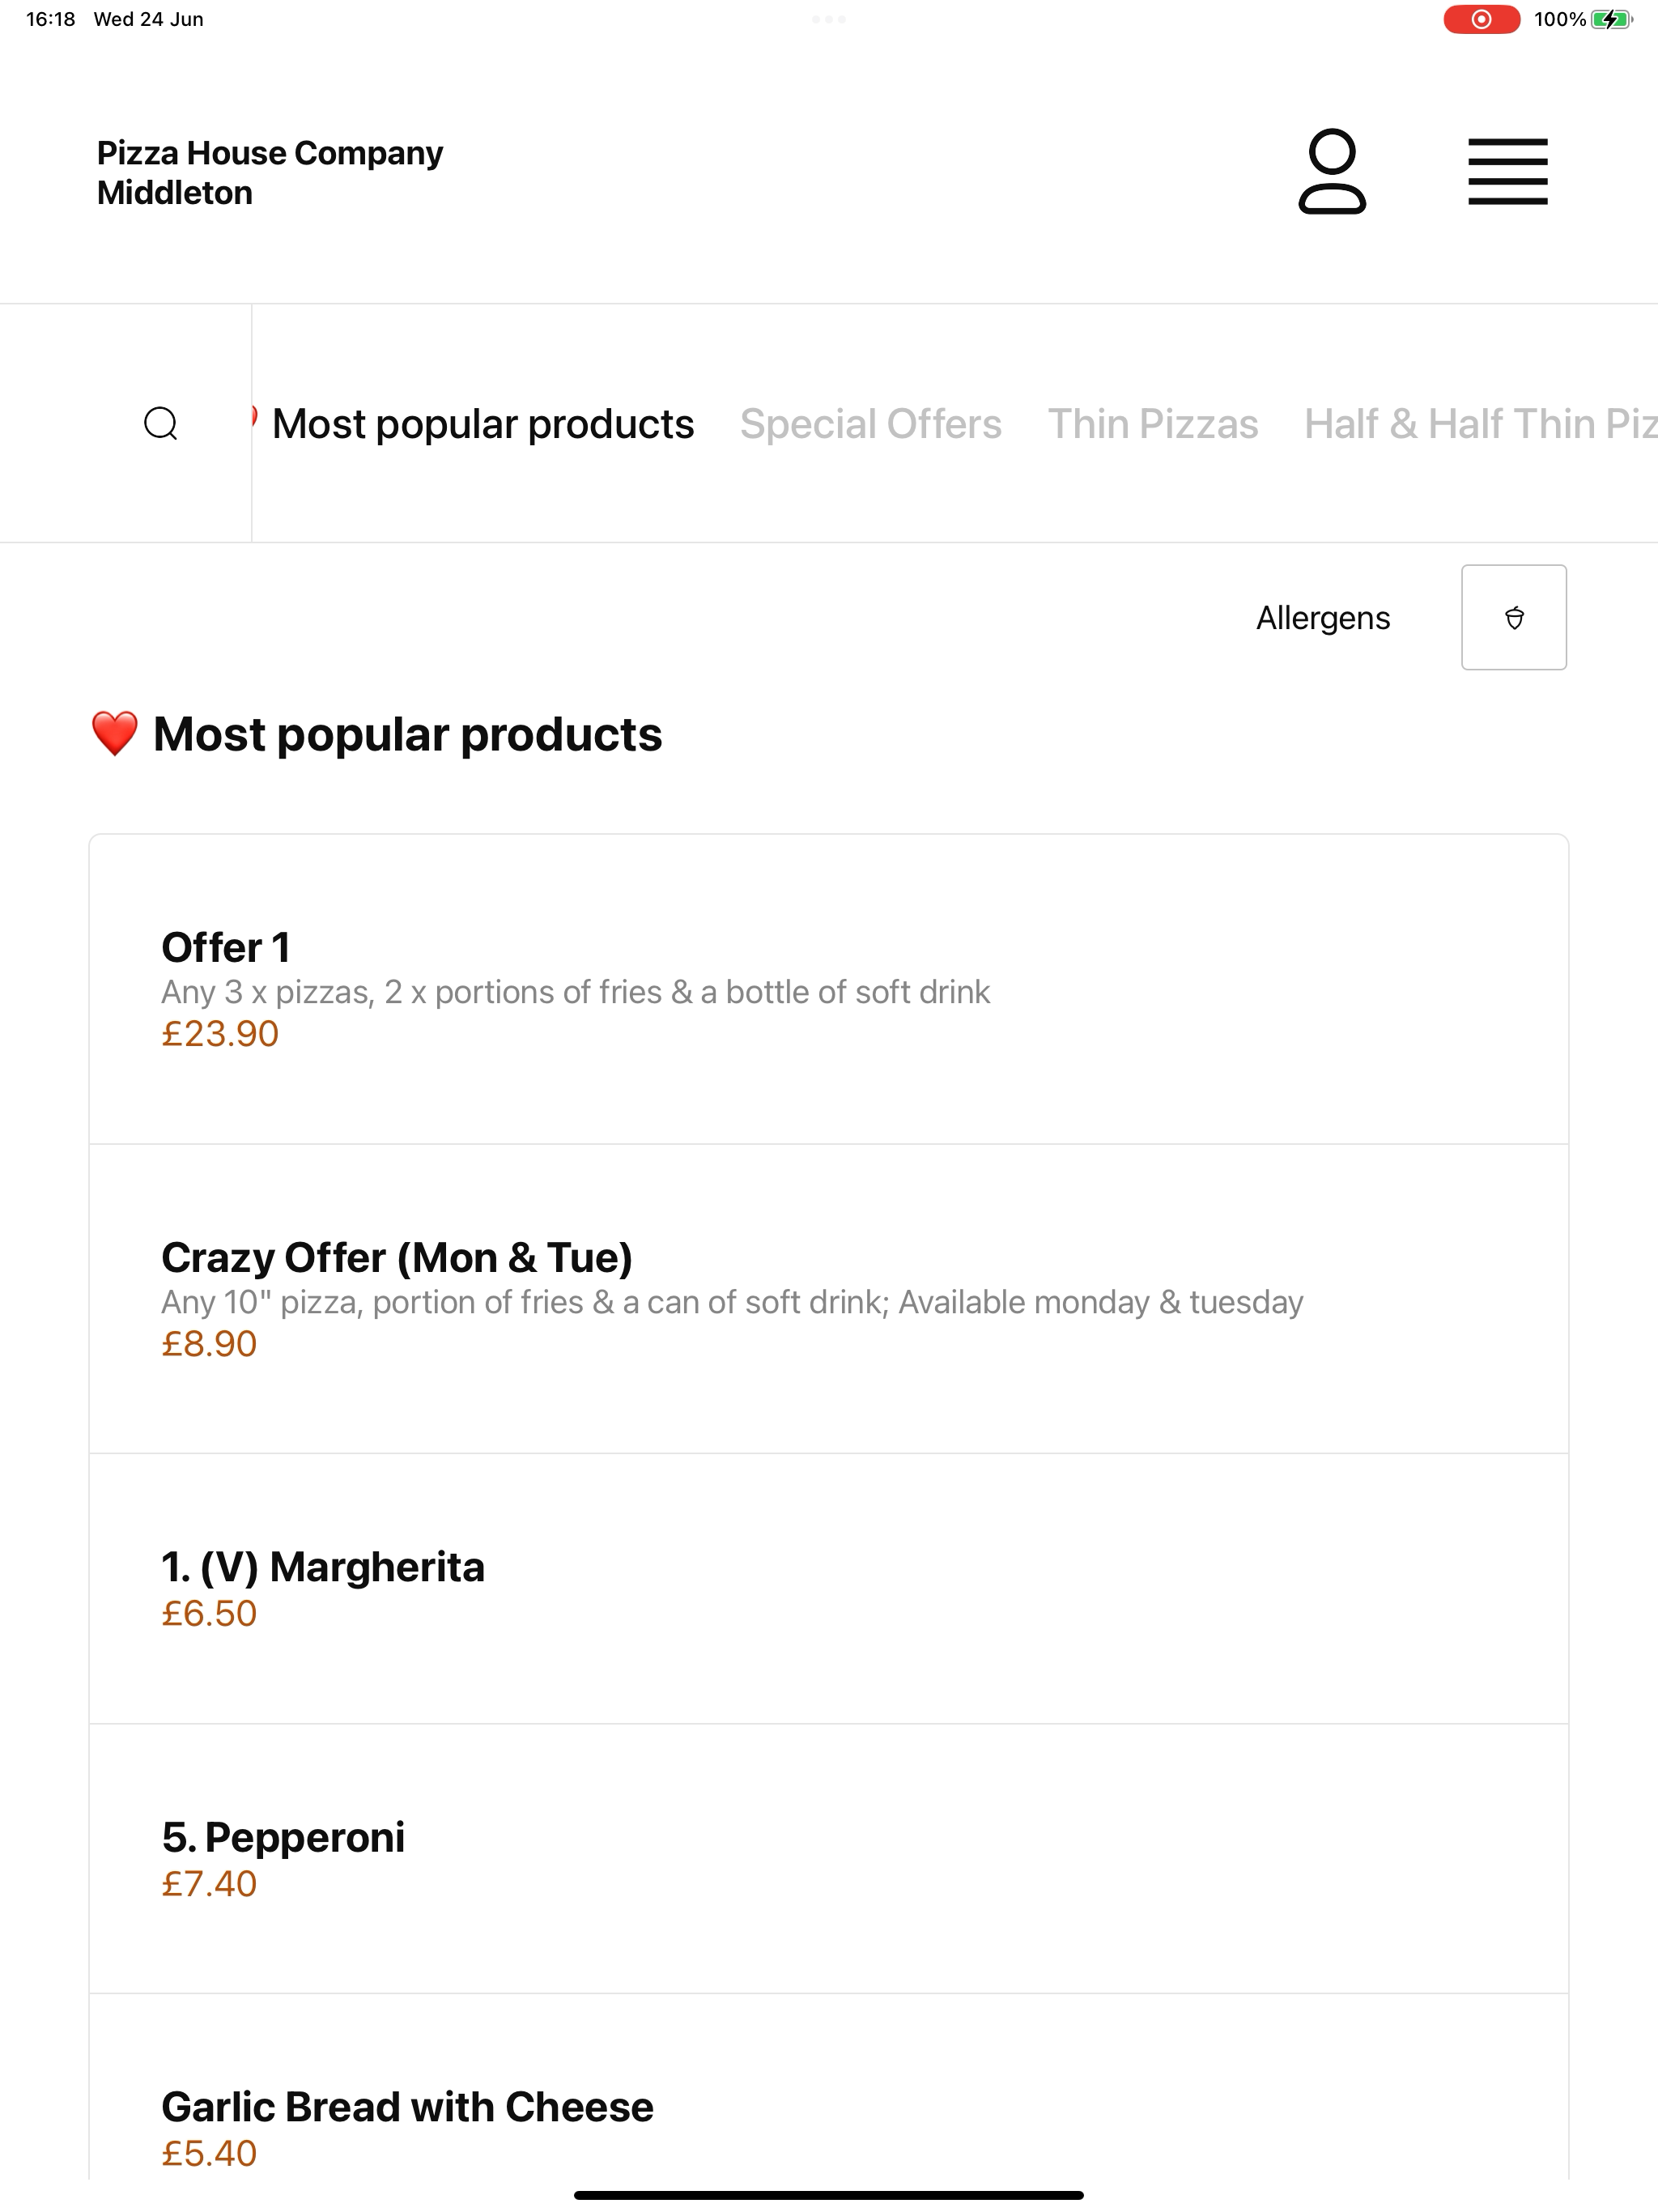Add the 1. (V) Margherita pizza
Screen dimensions: 1658x2212
829,1588
